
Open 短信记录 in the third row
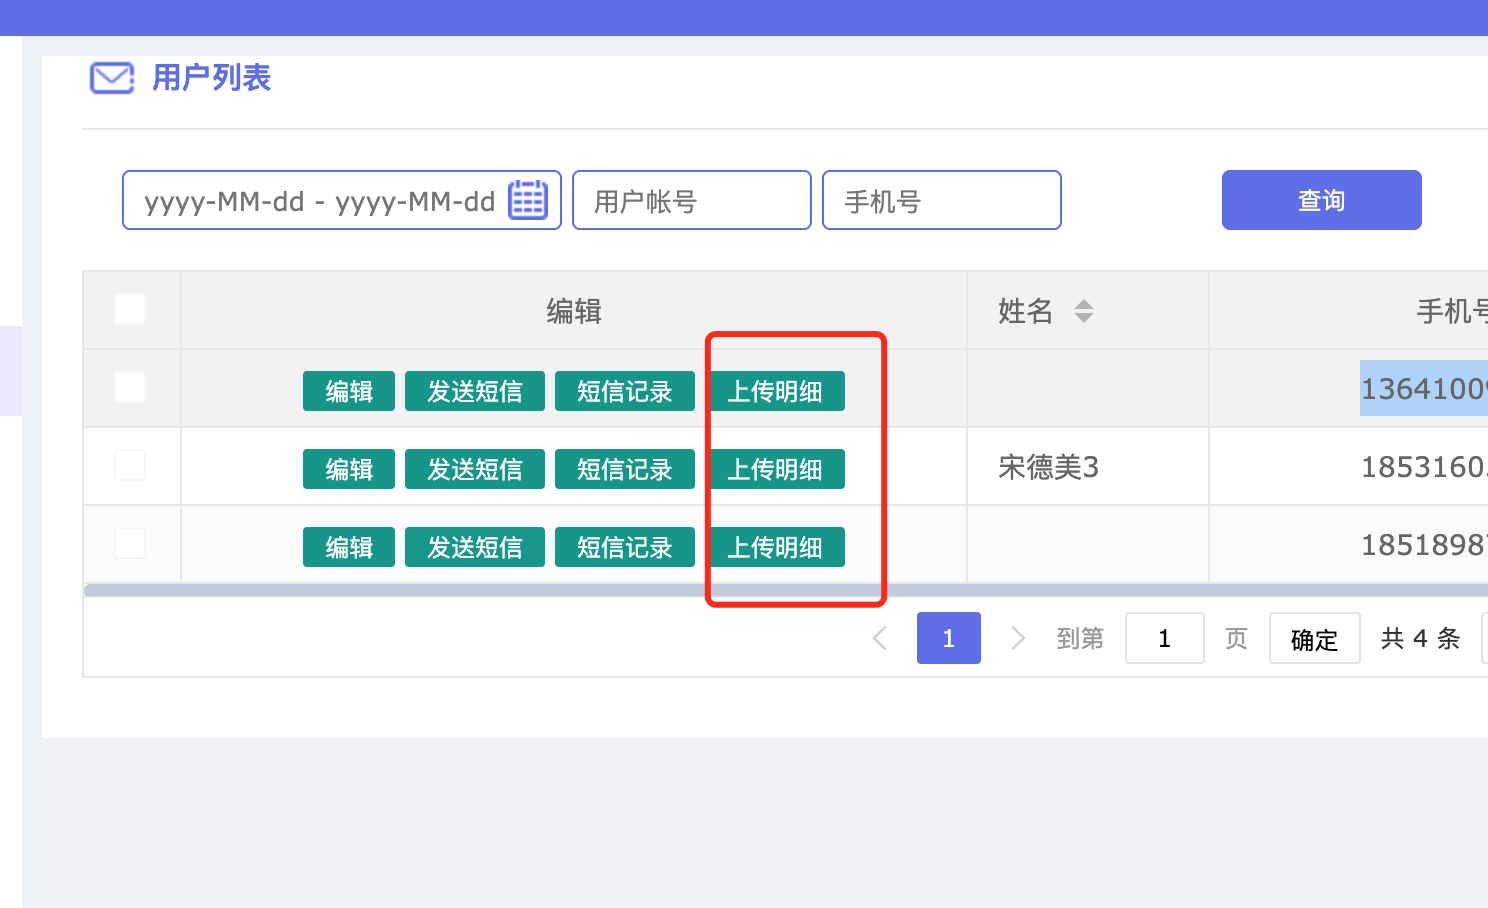click(x=624, y=547)
